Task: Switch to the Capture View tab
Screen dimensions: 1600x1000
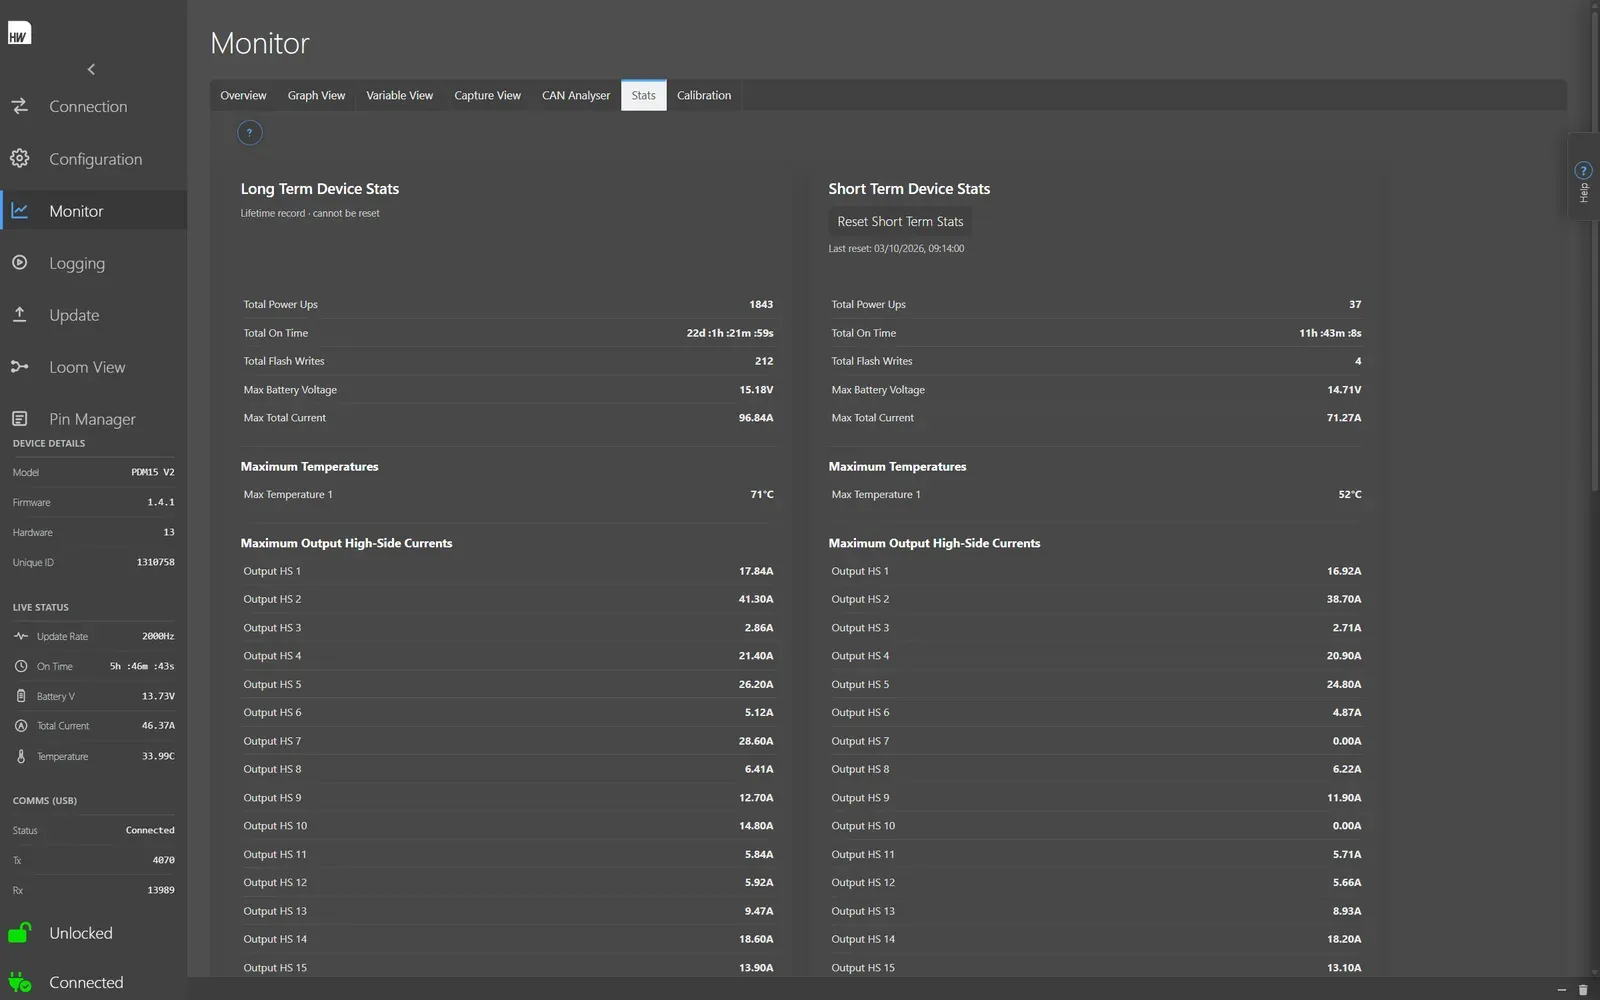Action: tap(487, 95)
